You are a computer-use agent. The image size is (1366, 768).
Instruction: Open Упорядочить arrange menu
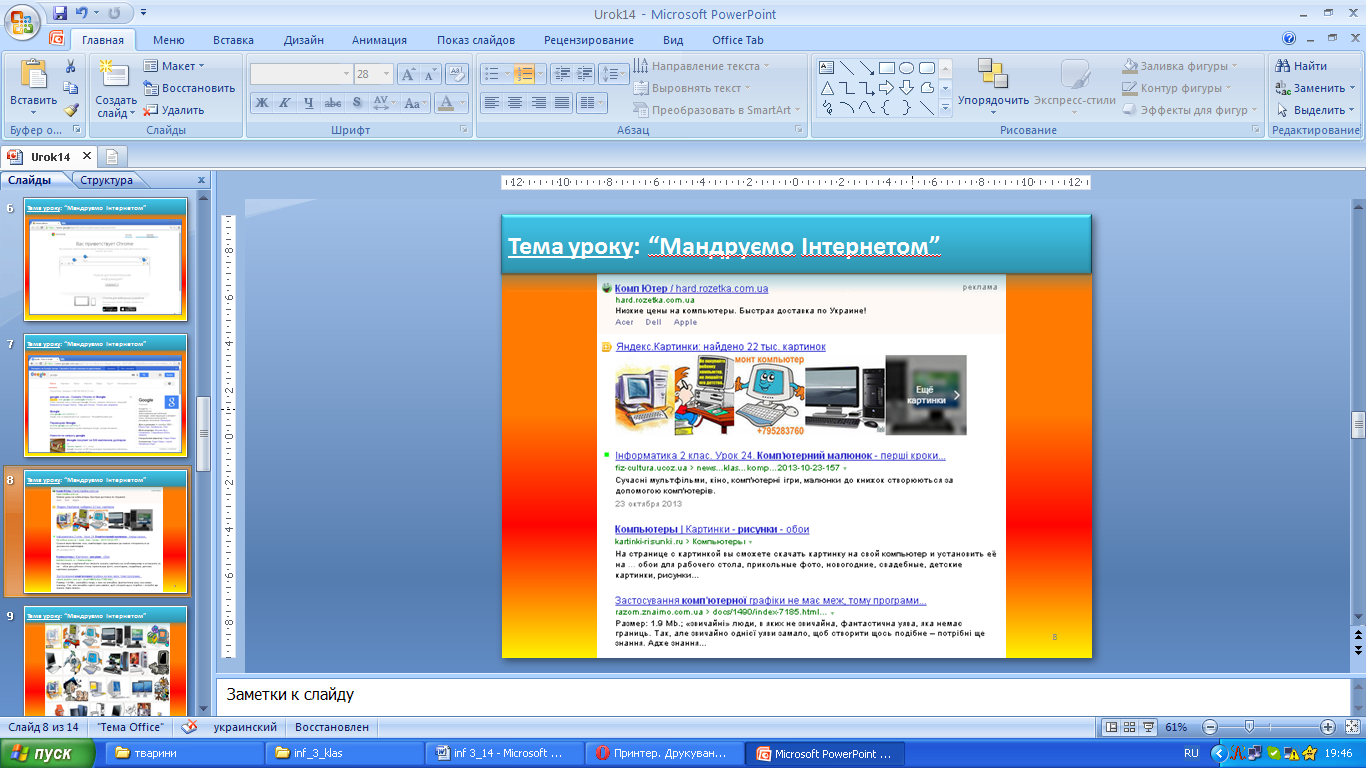[x=993, y=85]
